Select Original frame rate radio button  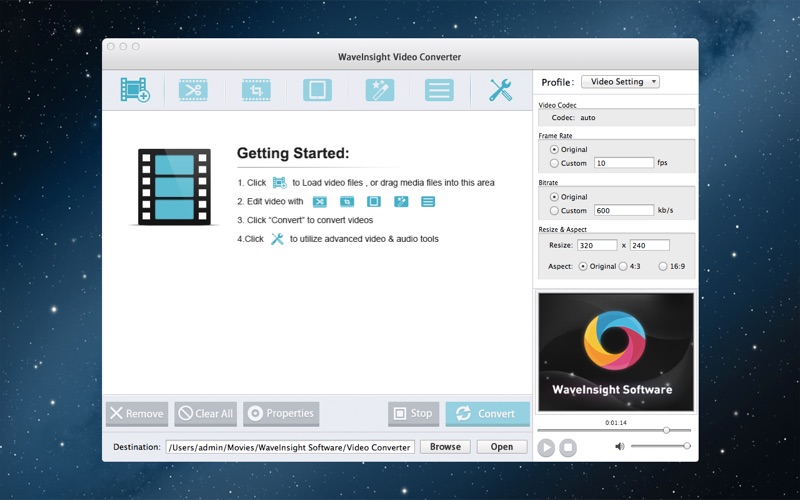pyautogui.click(x=554, y=149)
